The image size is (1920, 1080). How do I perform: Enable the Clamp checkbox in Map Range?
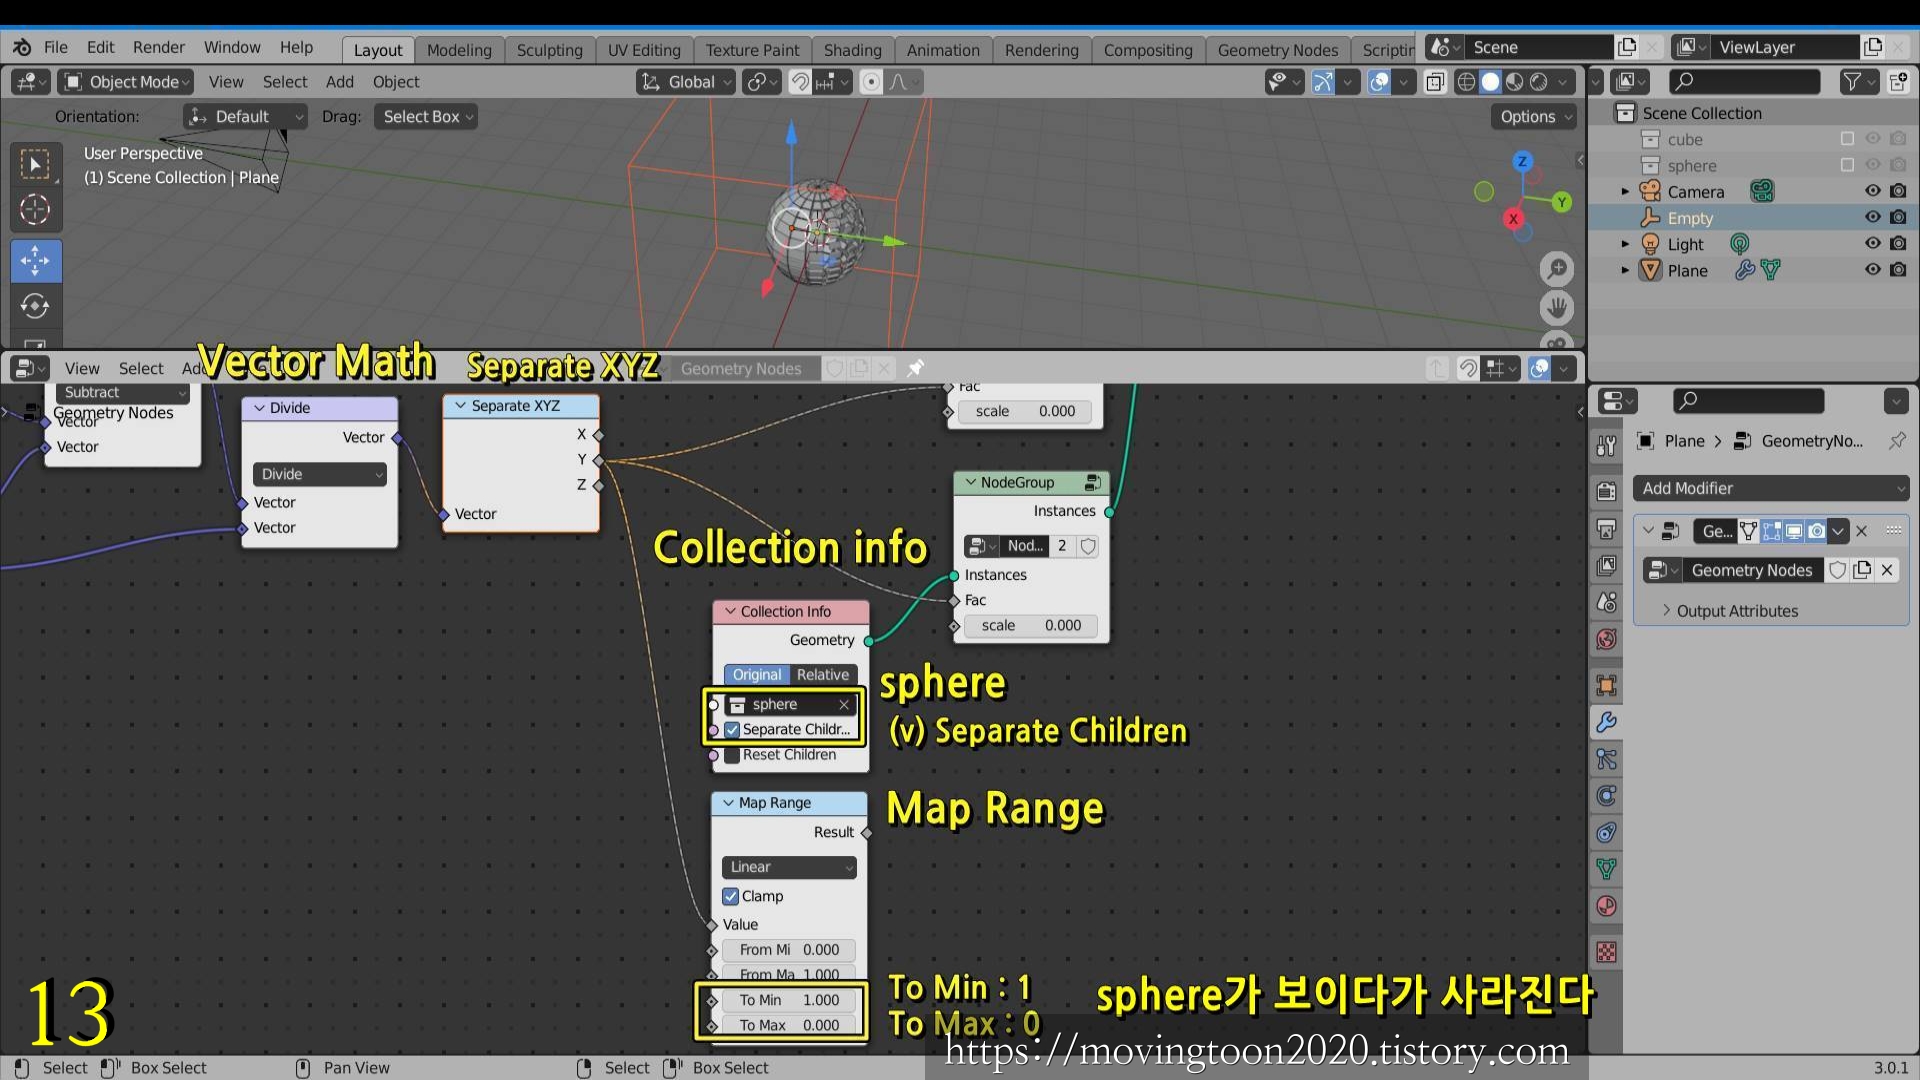pos(731,896)
